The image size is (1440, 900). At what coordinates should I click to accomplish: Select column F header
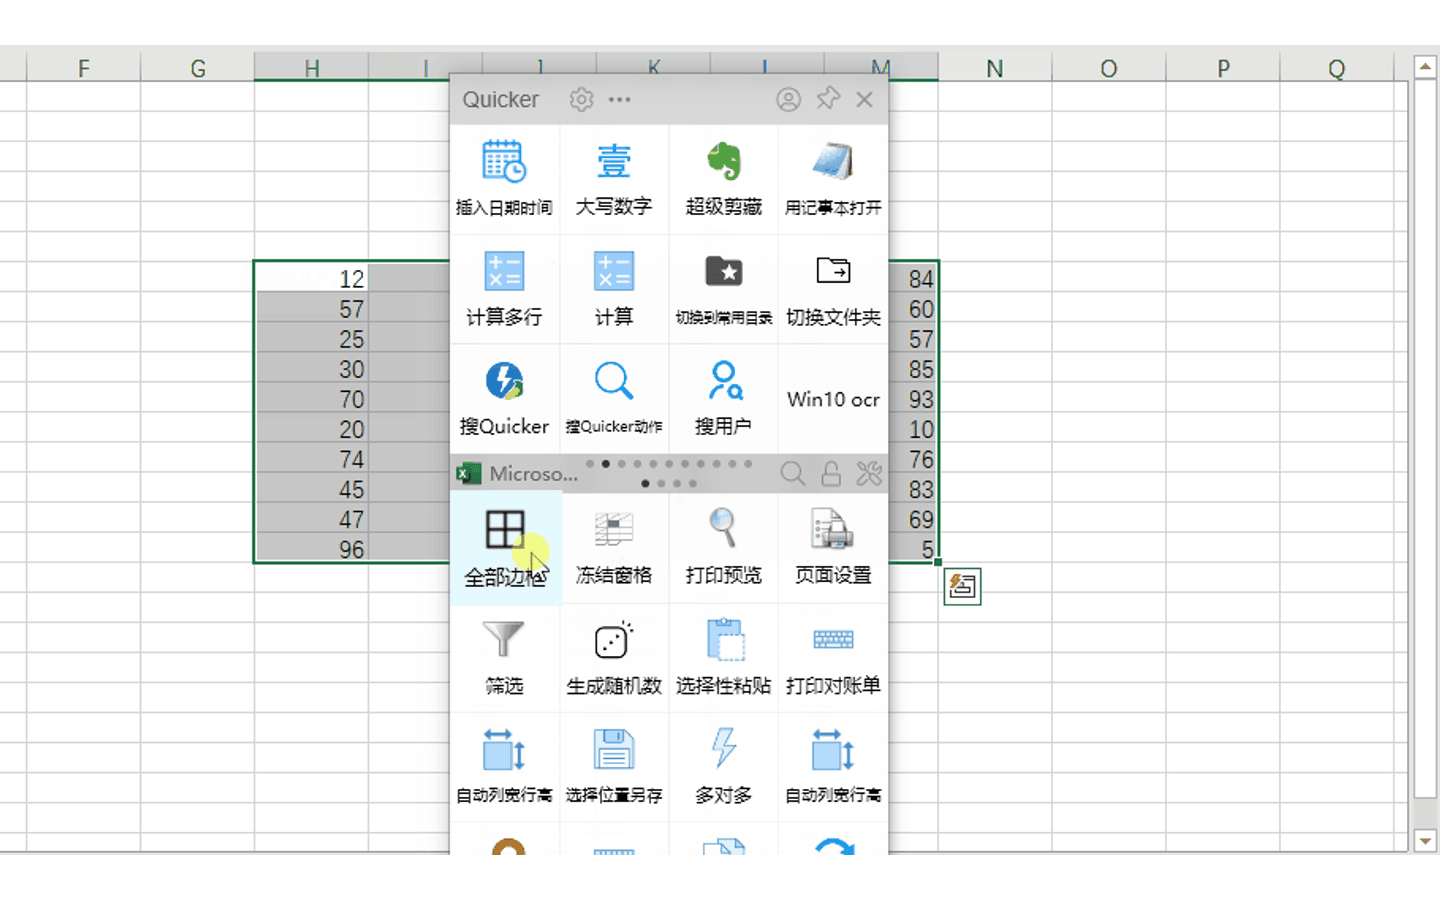(x=83, y=68)
